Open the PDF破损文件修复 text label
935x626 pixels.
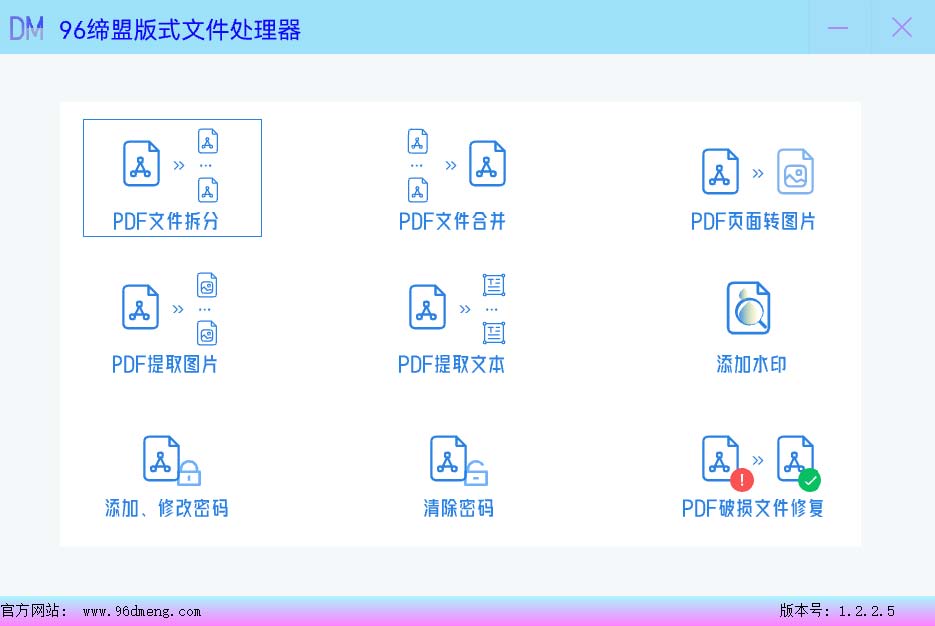[x=753, y=509]
